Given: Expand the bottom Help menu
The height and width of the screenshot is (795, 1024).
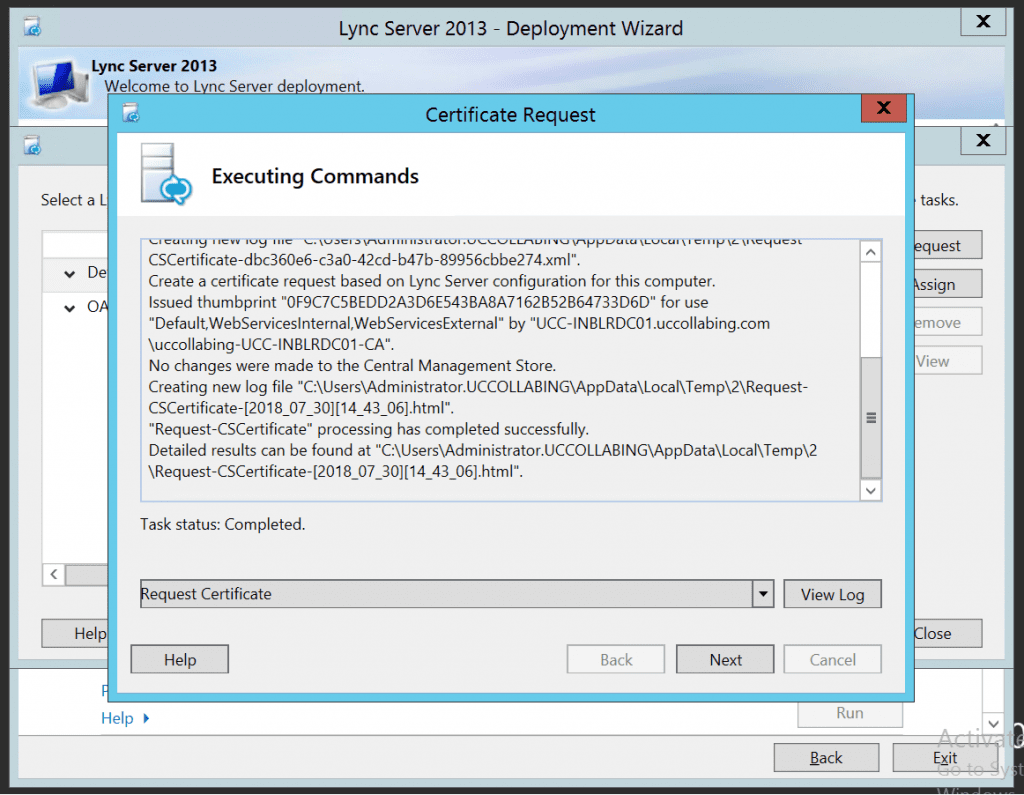Looking at the screenshot, I should coord(125,718).
